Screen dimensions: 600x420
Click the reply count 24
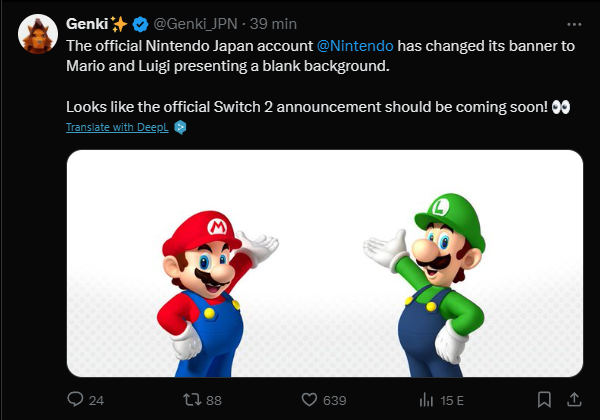pos(96,400)
